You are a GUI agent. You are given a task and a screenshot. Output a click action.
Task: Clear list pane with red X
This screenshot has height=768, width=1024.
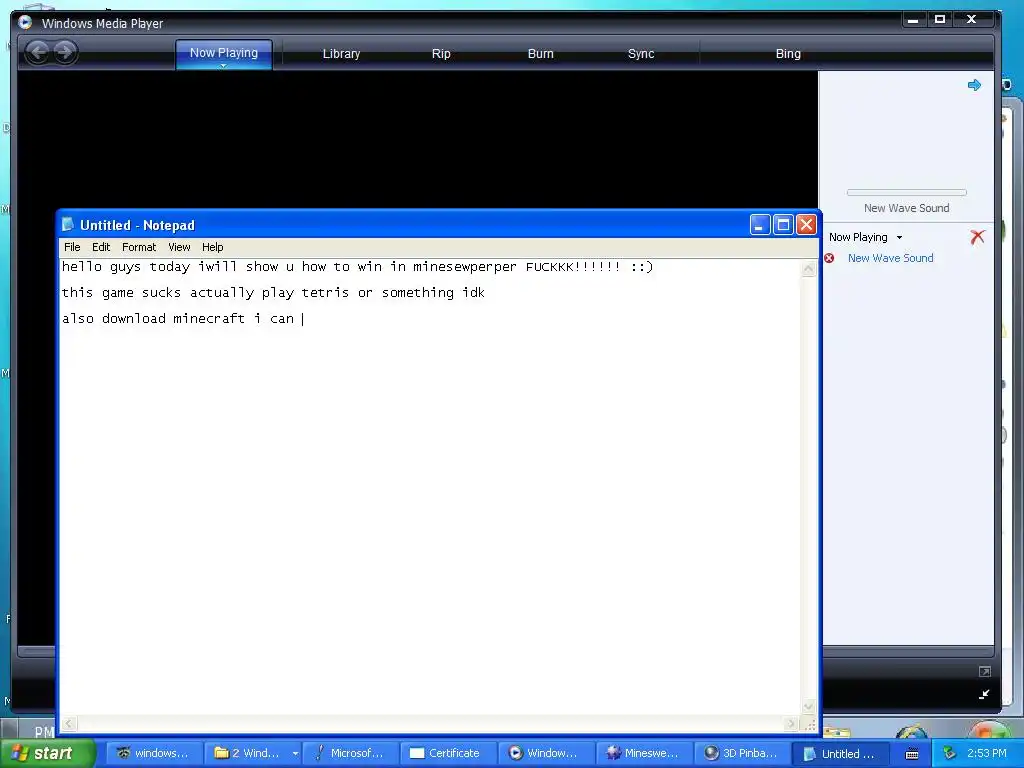[977, 236]
